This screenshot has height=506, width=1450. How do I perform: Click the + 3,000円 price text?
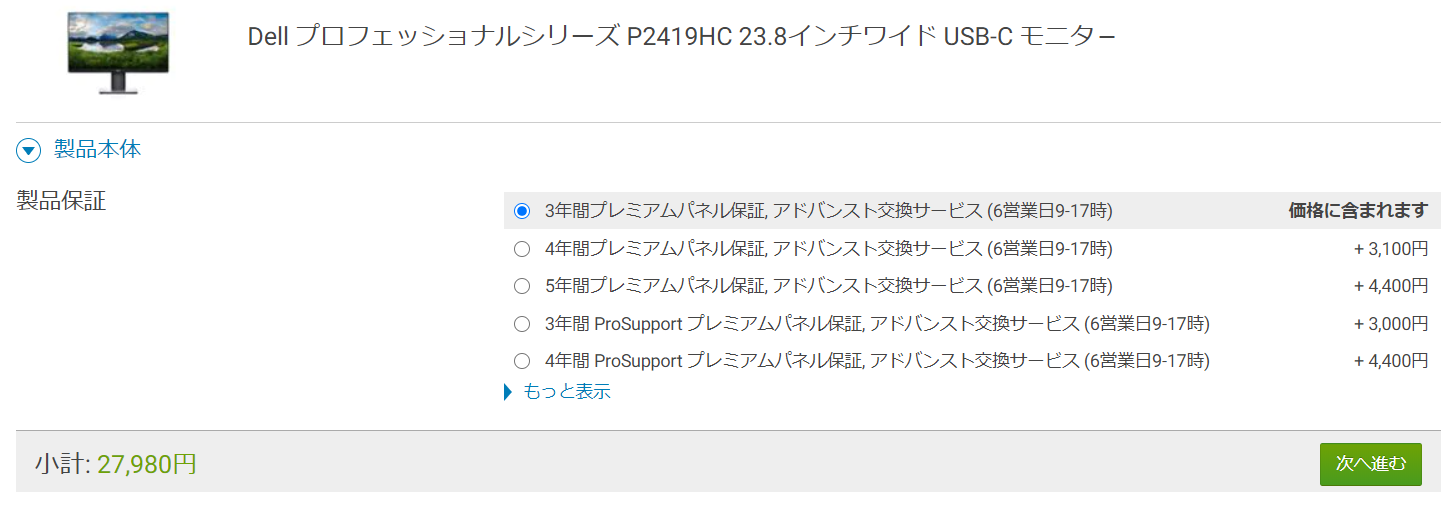pos(1391,324)
